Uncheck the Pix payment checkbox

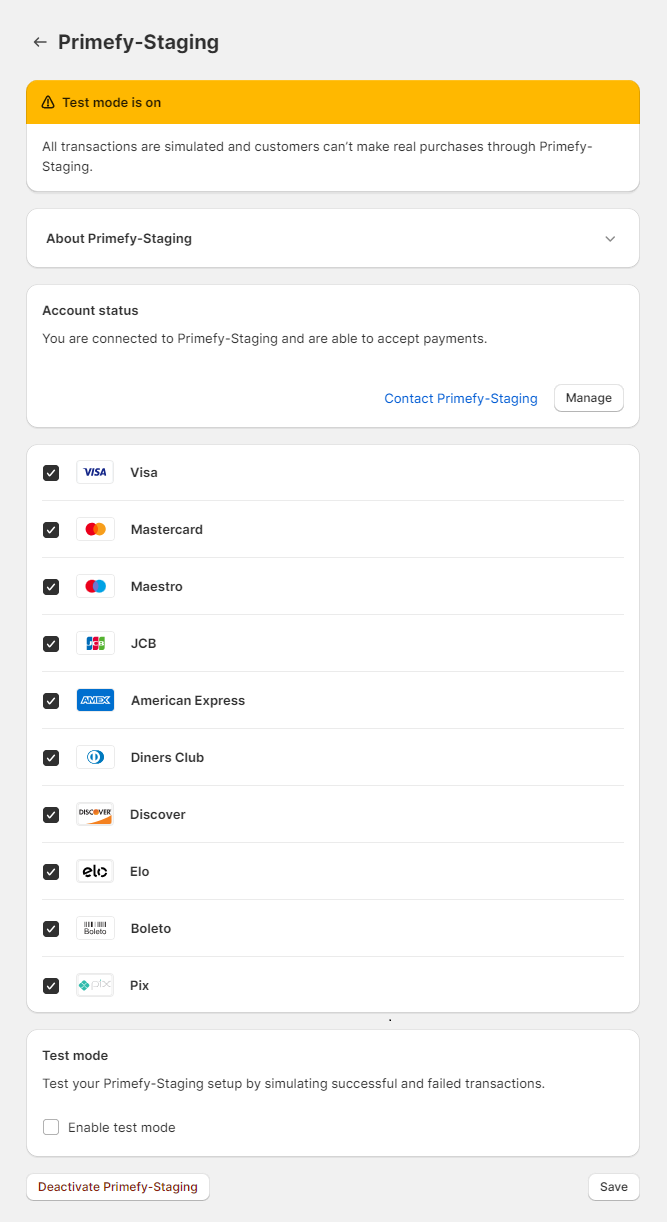click(51, 985)
